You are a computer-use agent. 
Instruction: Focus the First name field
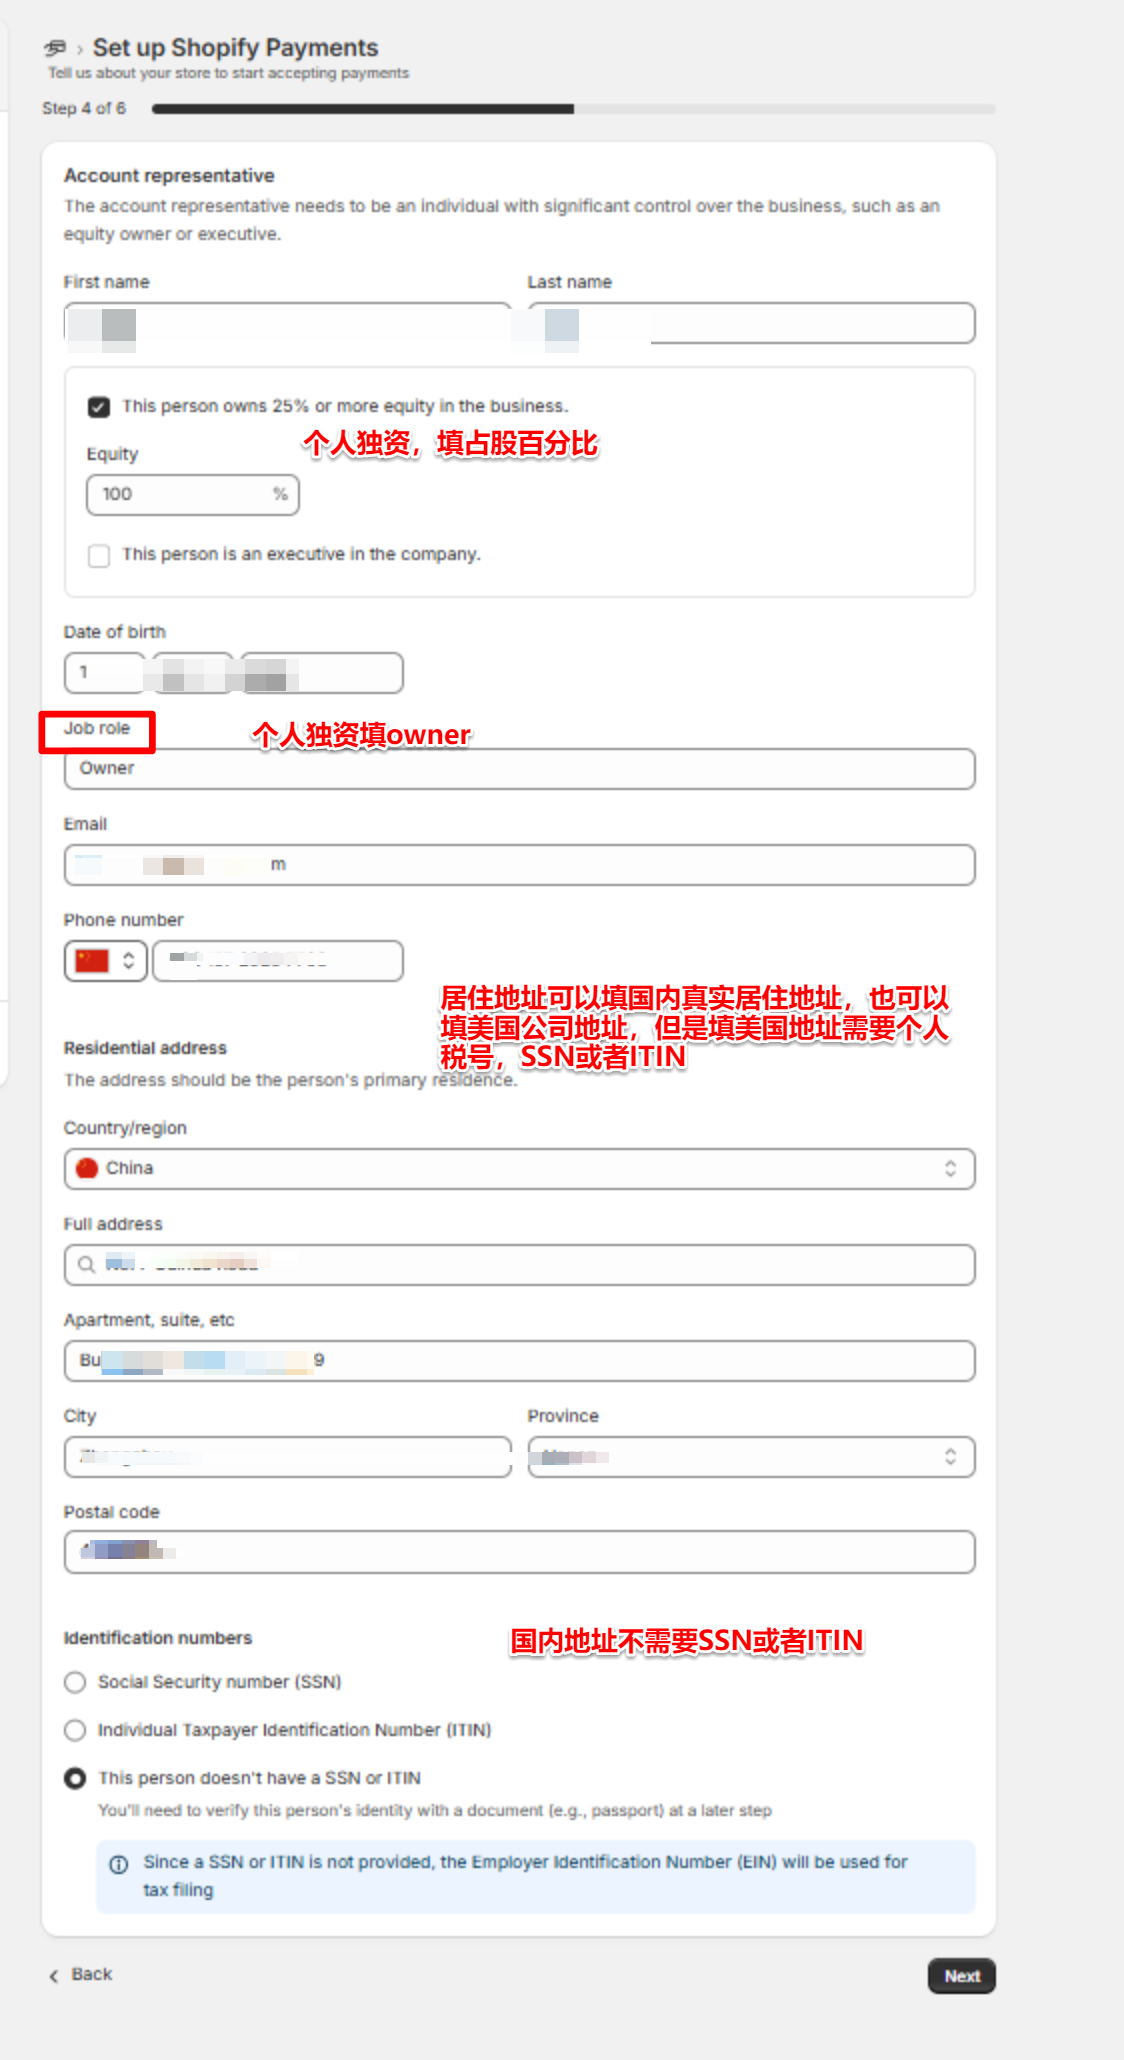[x=288, y=323]
